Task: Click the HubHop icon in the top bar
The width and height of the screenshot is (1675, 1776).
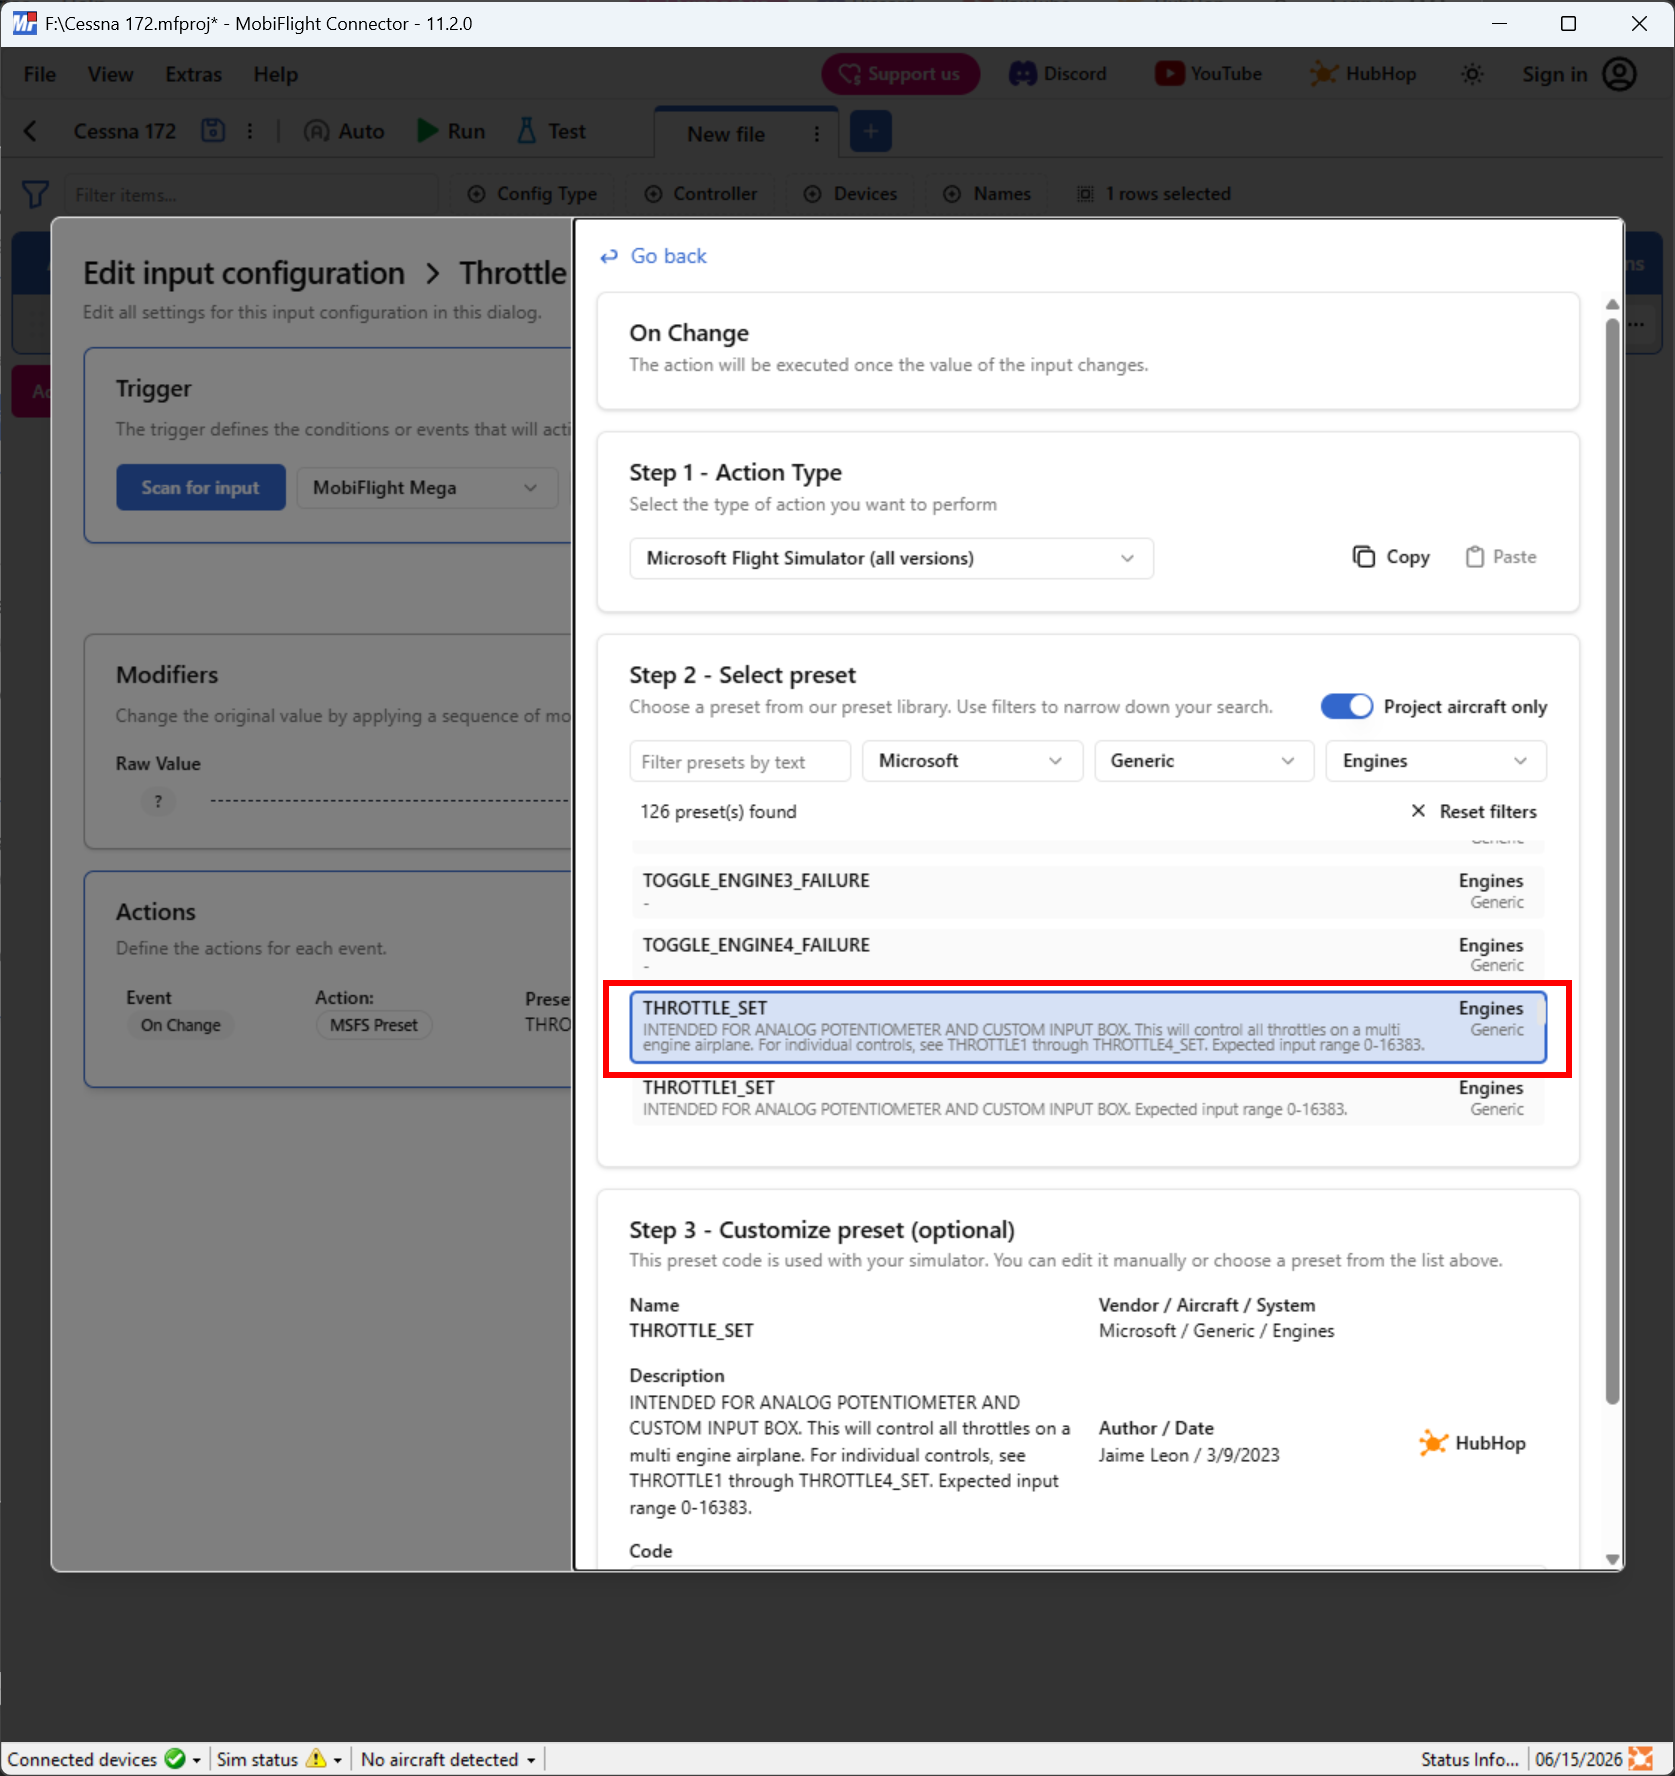Action: 1323,74
